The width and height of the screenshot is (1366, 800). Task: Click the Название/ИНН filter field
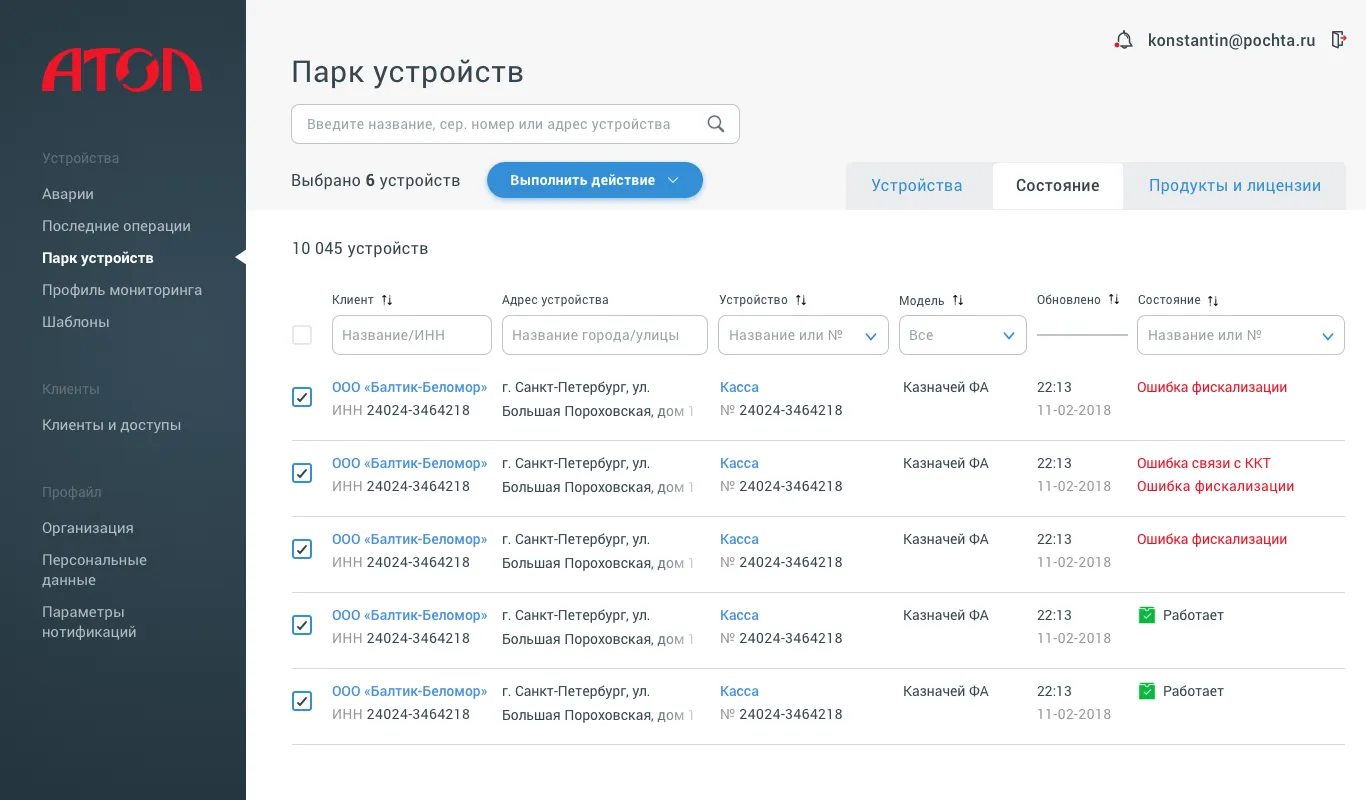coord(412,335)
